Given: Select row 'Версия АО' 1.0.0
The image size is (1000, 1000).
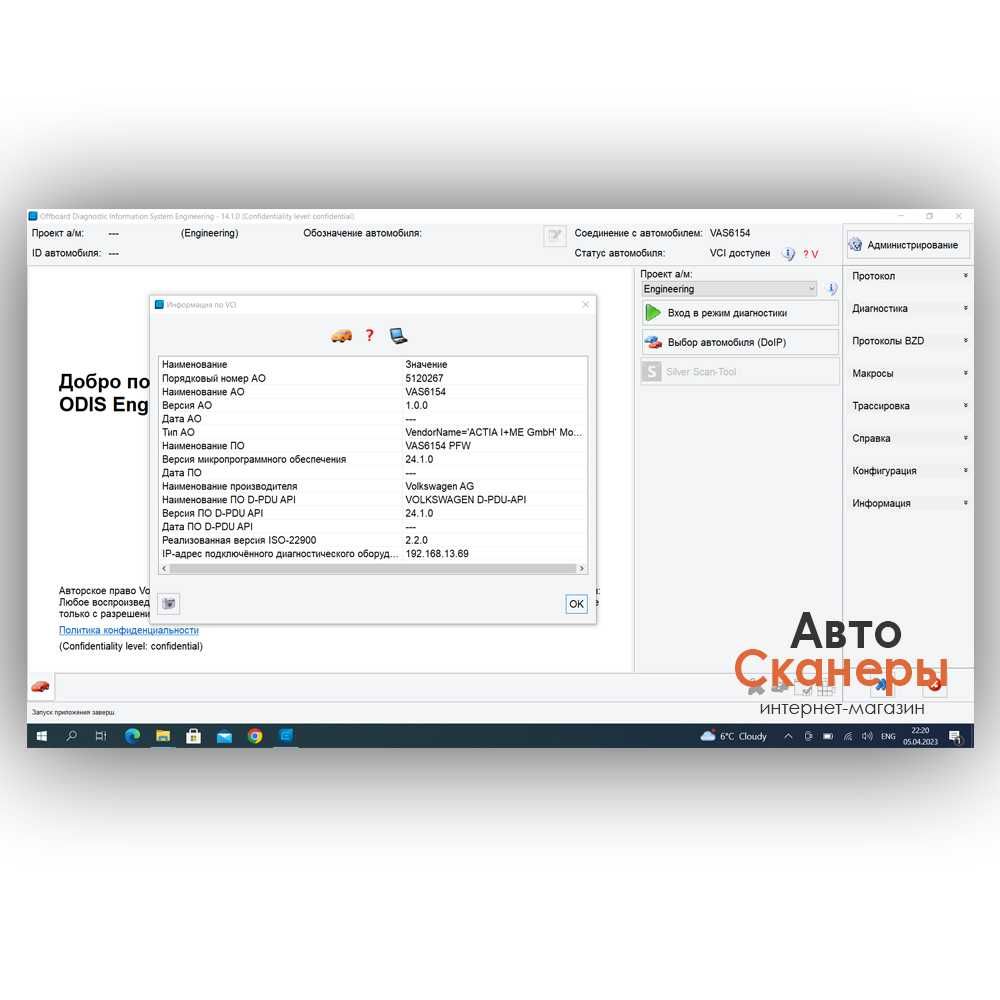Looking at the screenshot, I should point(372,405).
